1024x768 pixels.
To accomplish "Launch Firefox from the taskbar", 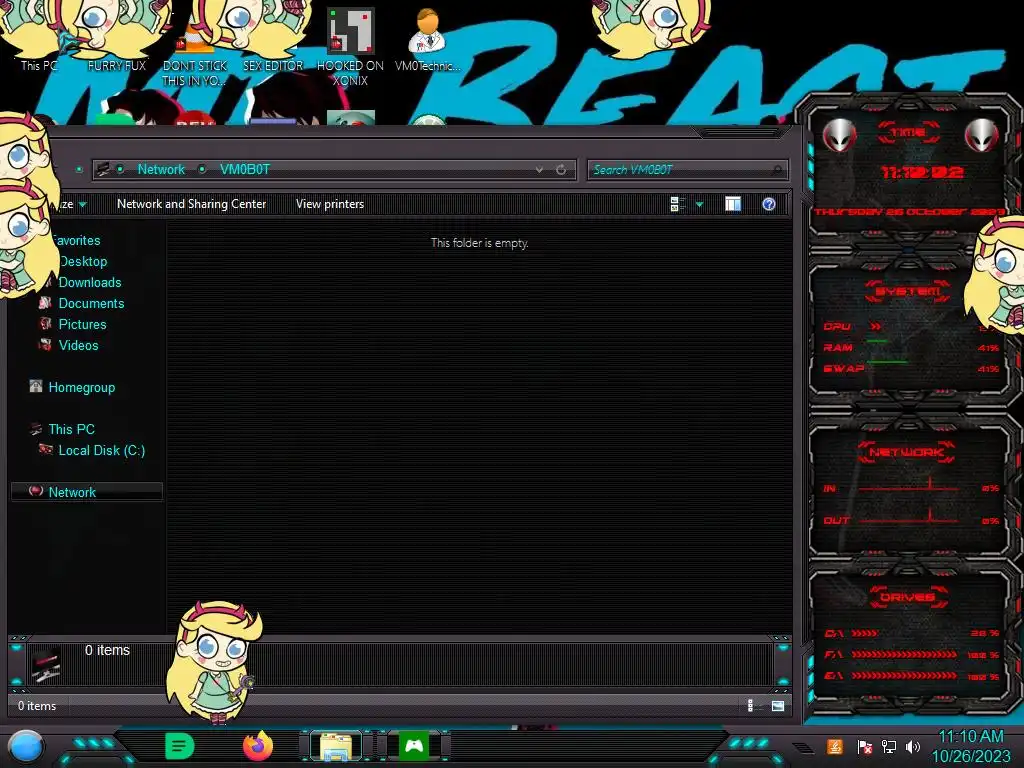I will coord(258,746).
